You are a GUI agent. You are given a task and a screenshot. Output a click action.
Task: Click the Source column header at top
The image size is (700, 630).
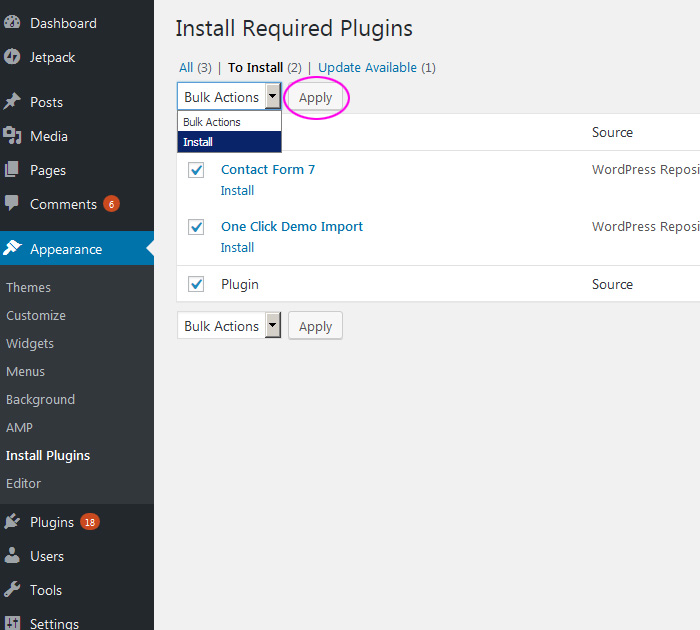click(612, 132)
